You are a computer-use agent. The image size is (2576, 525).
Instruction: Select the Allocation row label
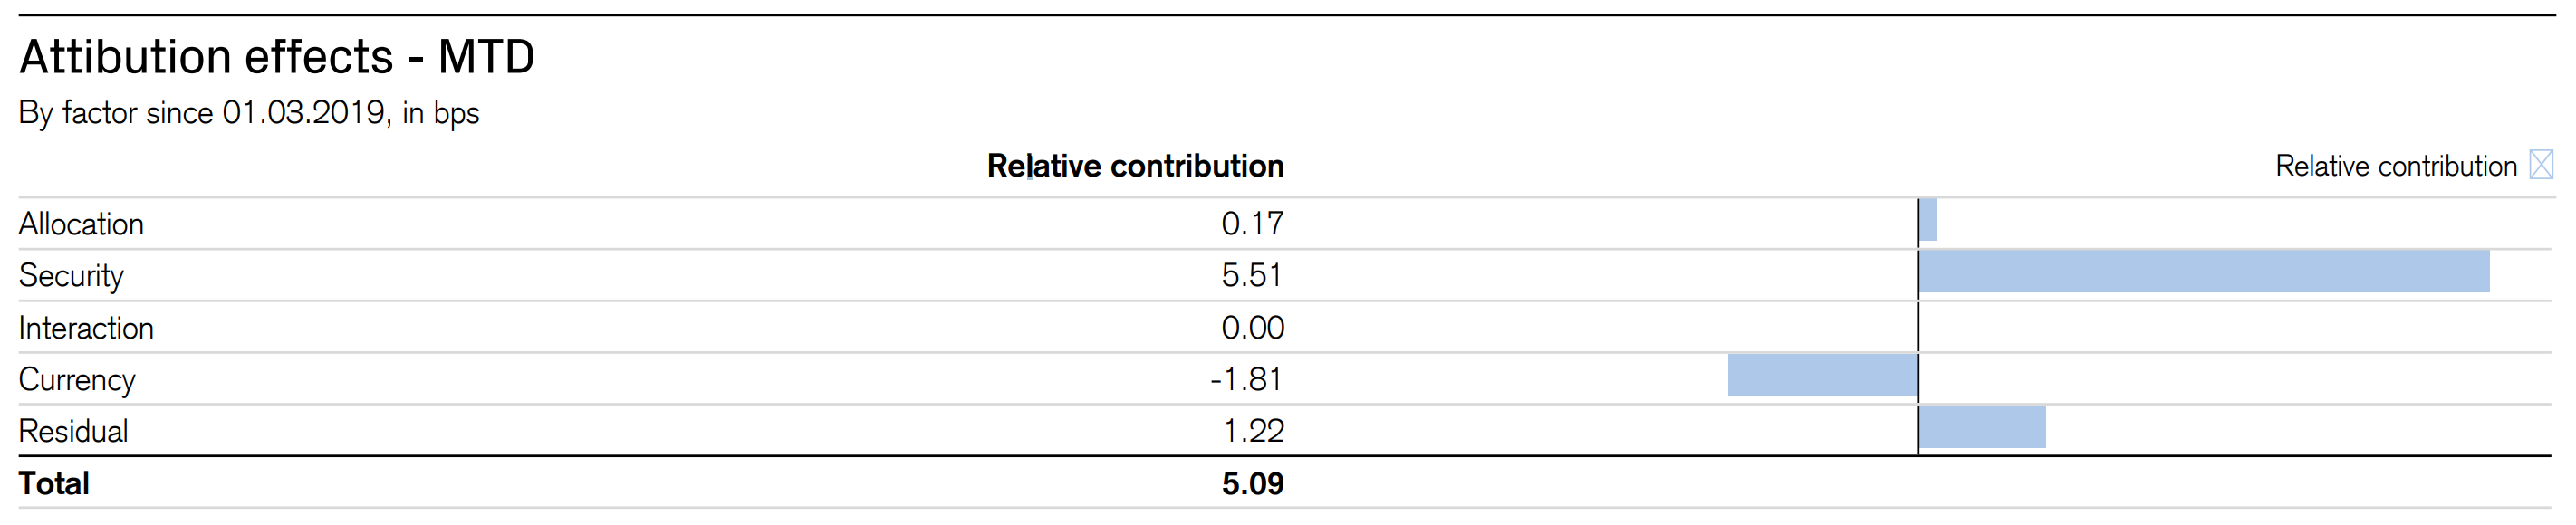81,224
